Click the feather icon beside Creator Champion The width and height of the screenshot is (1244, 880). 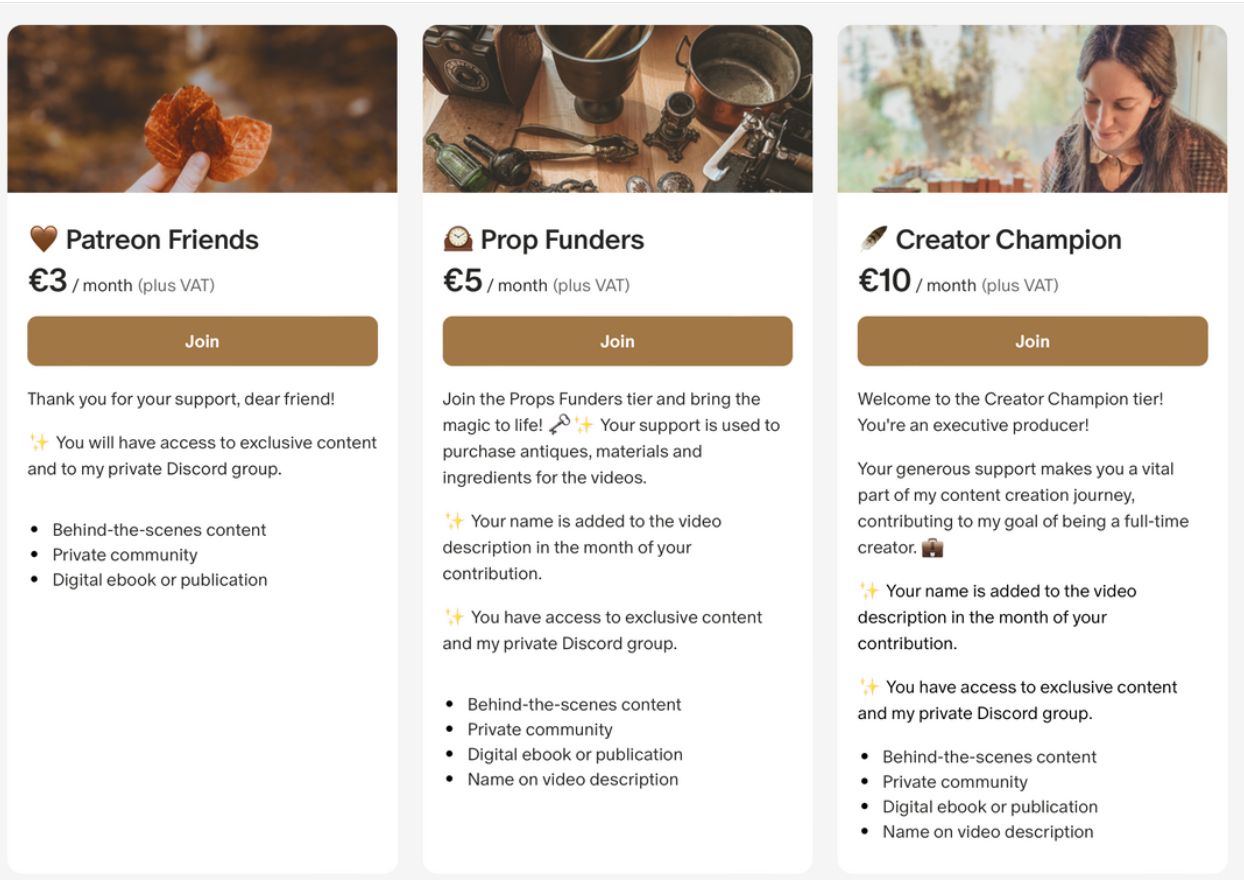(x=871, y=238)
